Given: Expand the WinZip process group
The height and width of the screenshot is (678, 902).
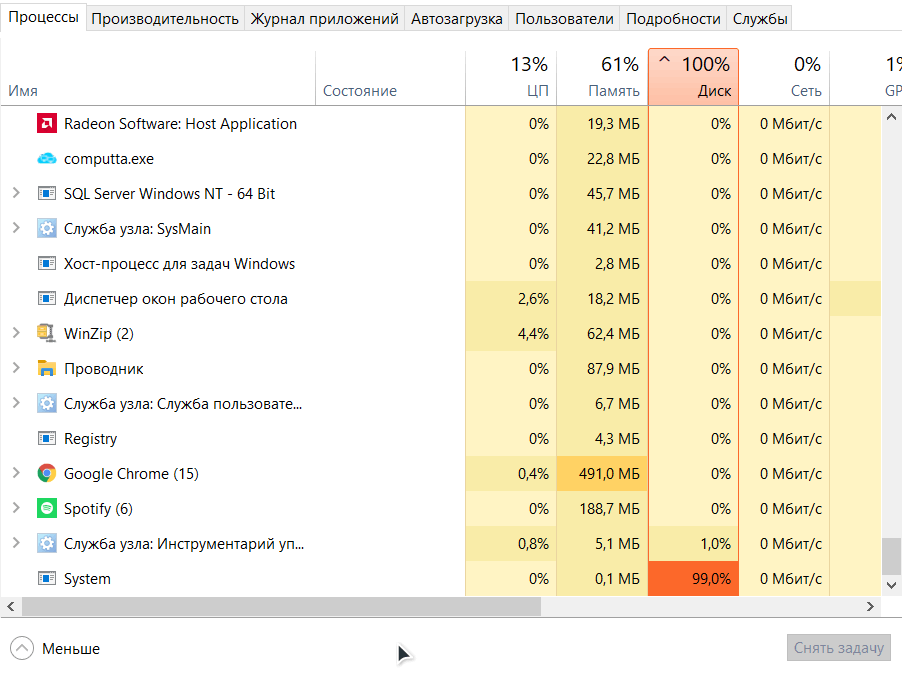Looking at the screenshot, I should point(16,334).
